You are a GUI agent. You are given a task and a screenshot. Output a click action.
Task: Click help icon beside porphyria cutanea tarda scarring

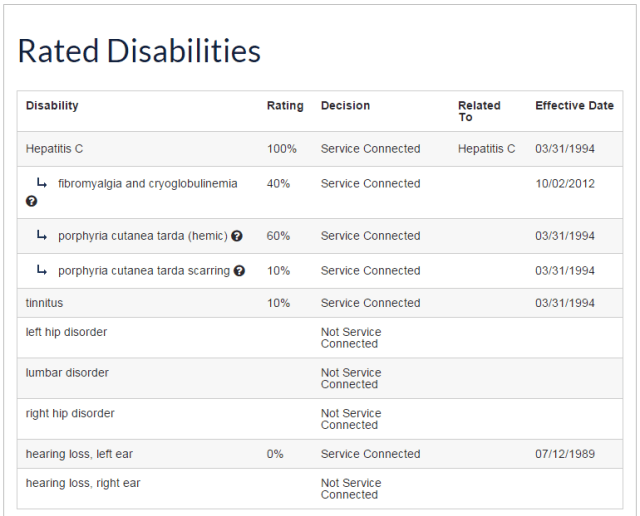tap(239, 271)
